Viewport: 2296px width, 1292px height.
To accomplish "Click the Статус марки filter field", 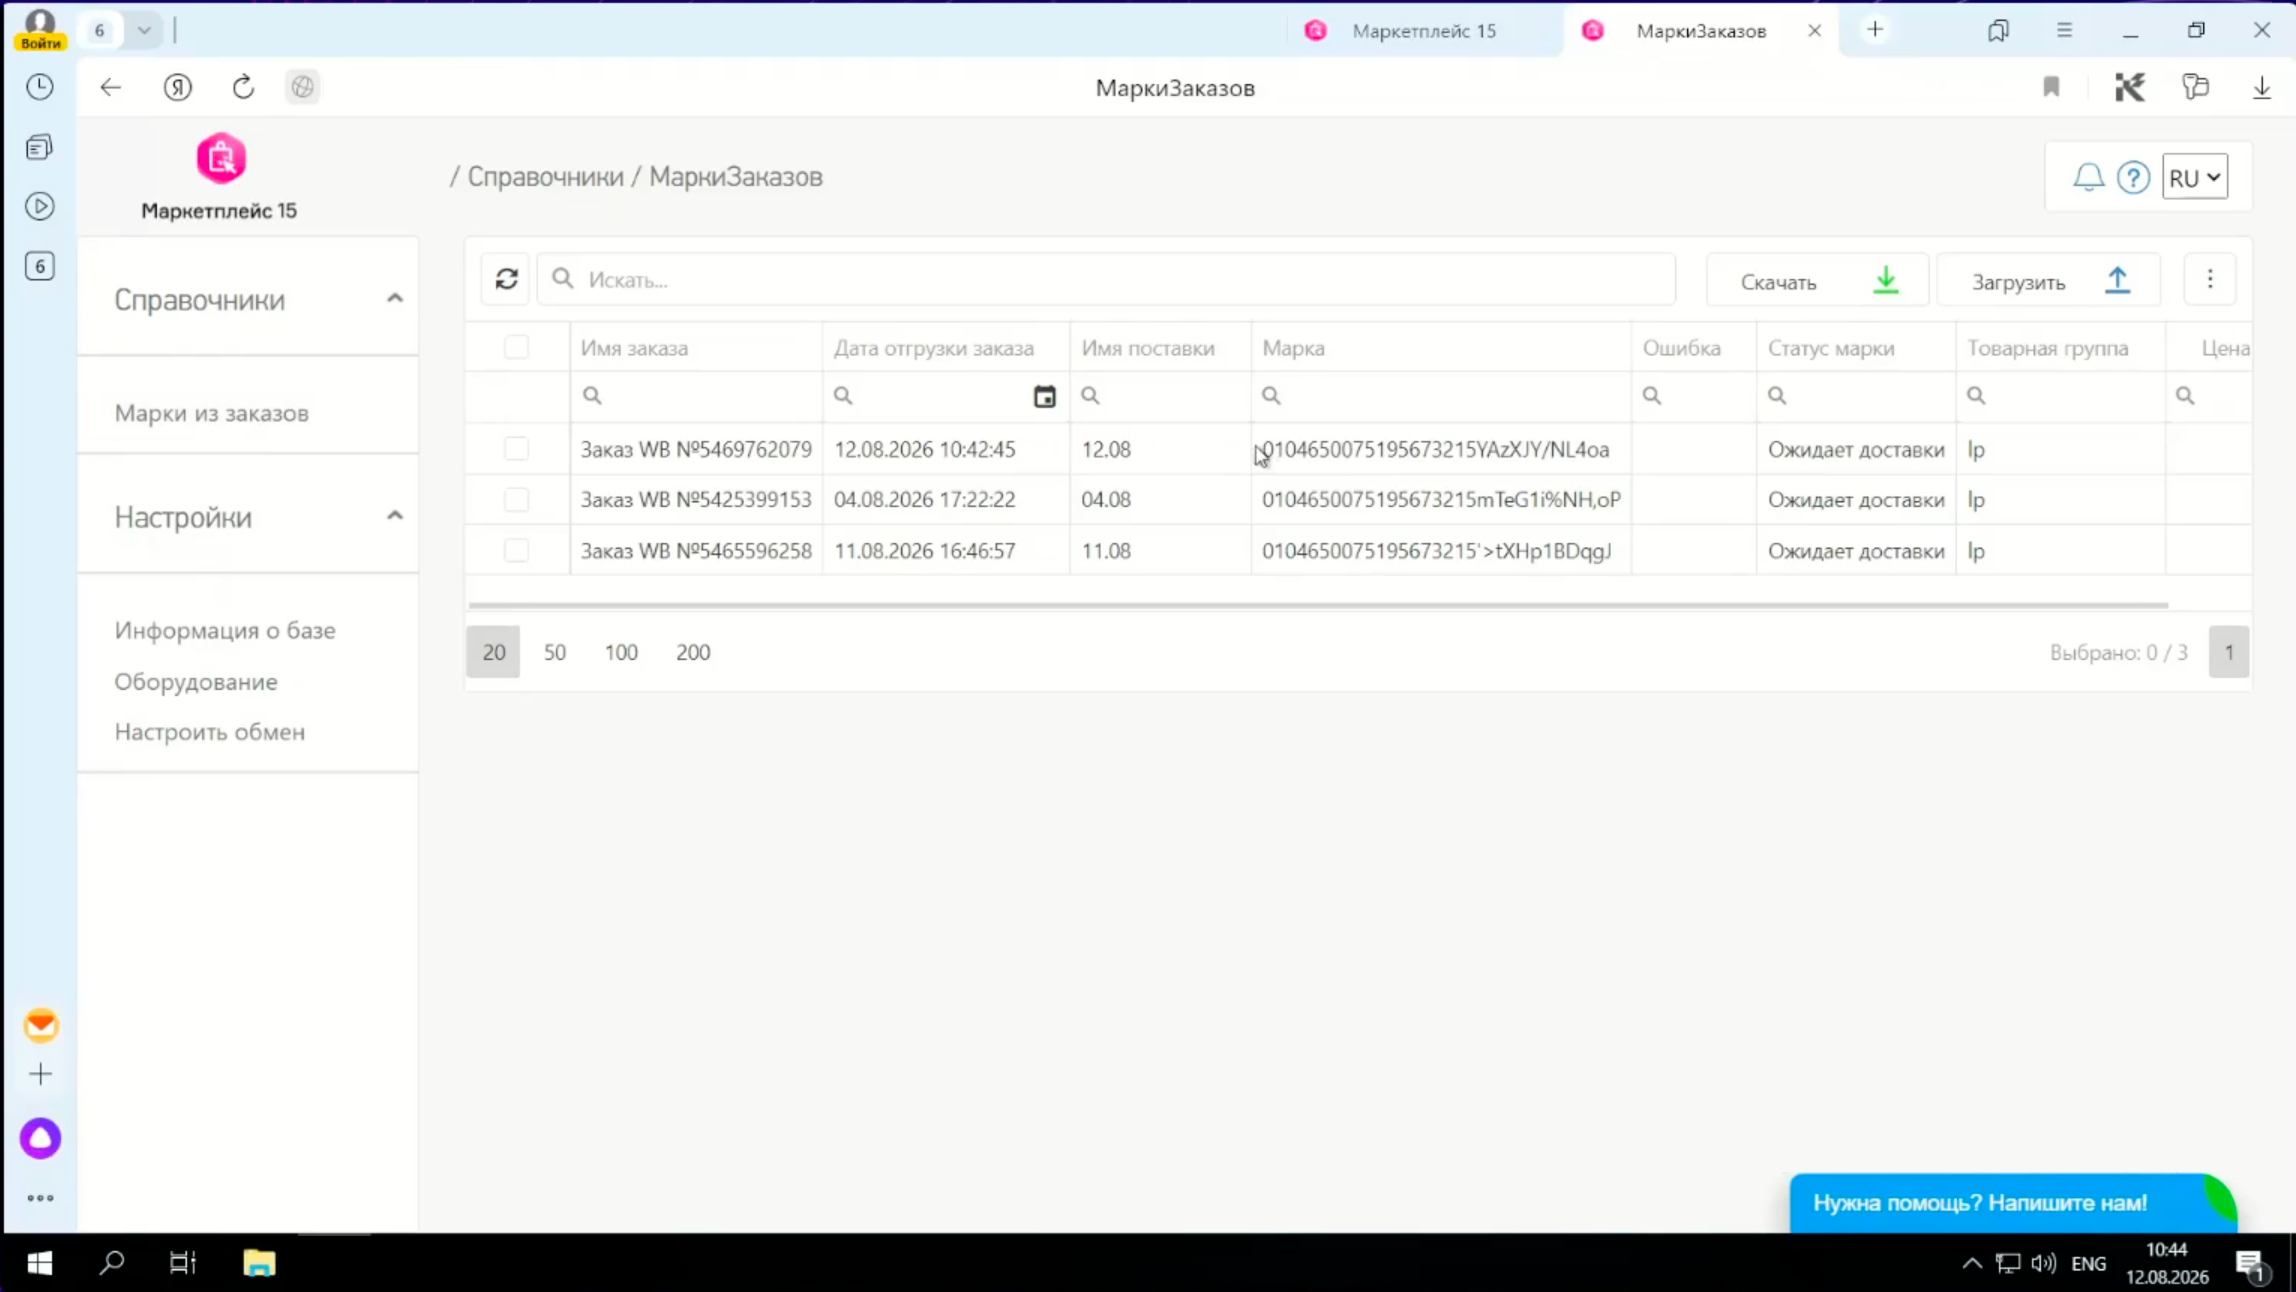I will point(1856,396).
